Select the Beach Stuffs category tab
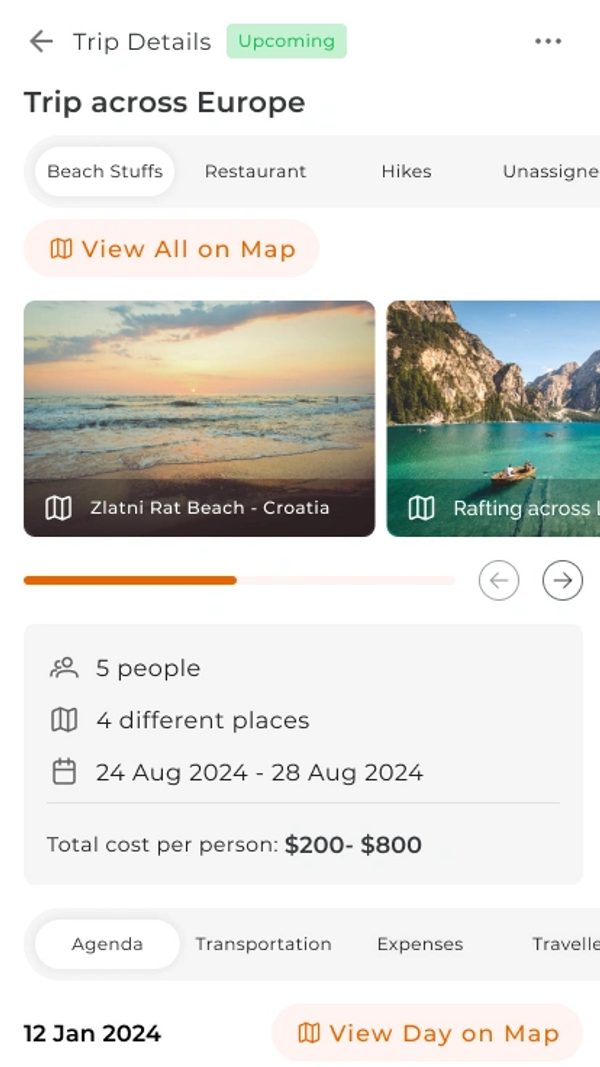 click(105, 171)
